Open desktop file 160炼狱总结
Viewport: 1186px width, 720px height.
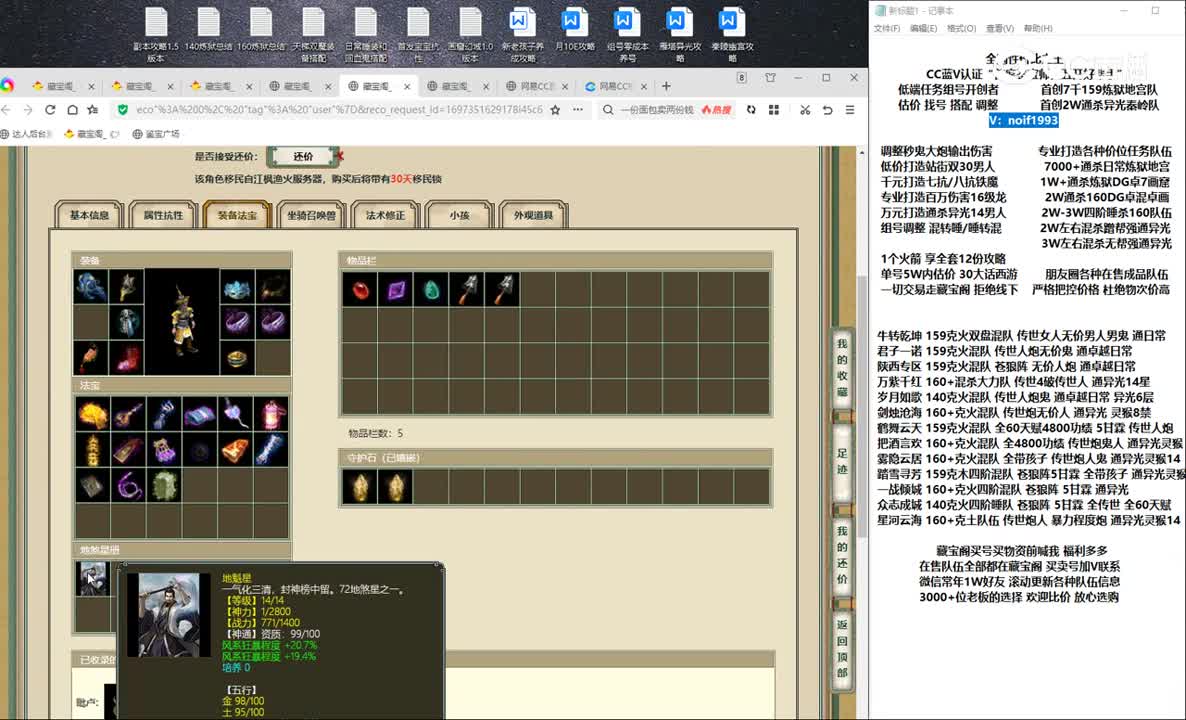(261, 29)
